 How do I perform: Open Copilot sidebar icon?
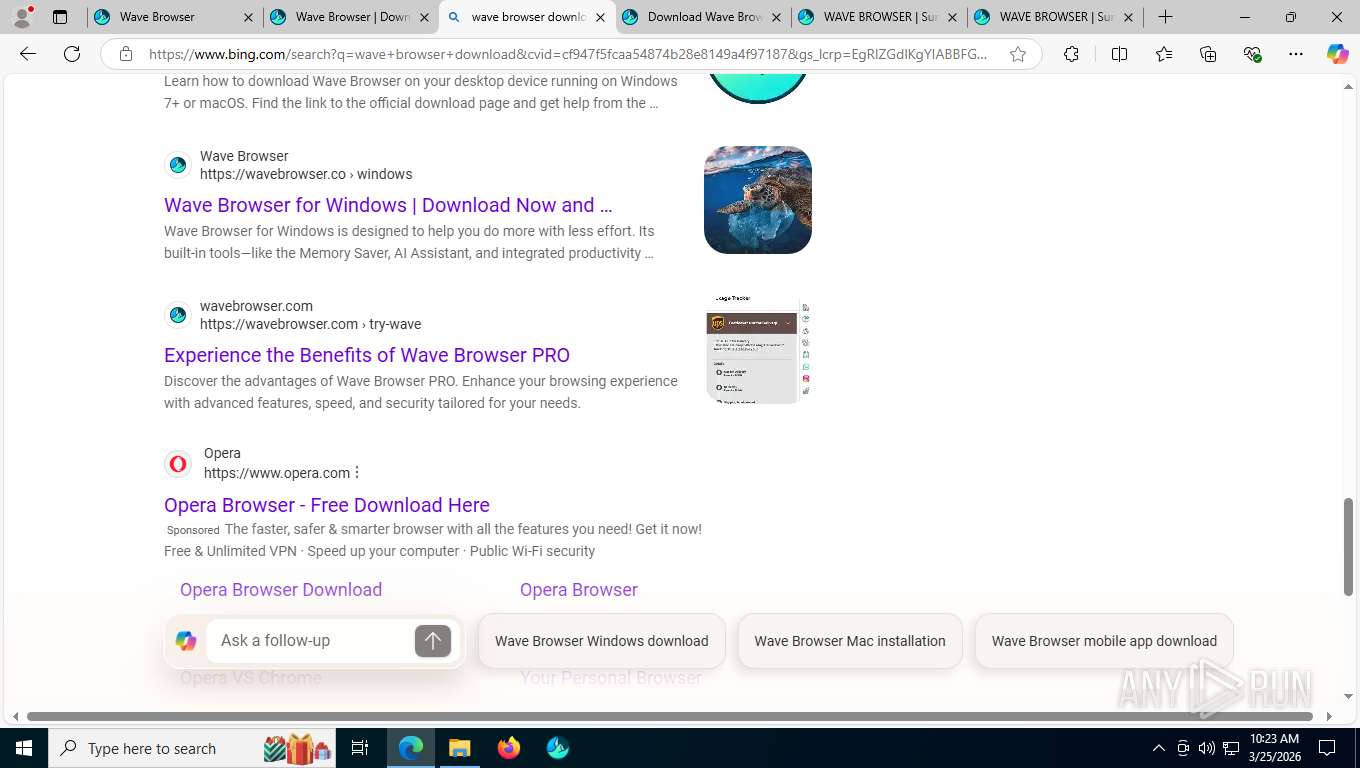tap(1337, 54)
